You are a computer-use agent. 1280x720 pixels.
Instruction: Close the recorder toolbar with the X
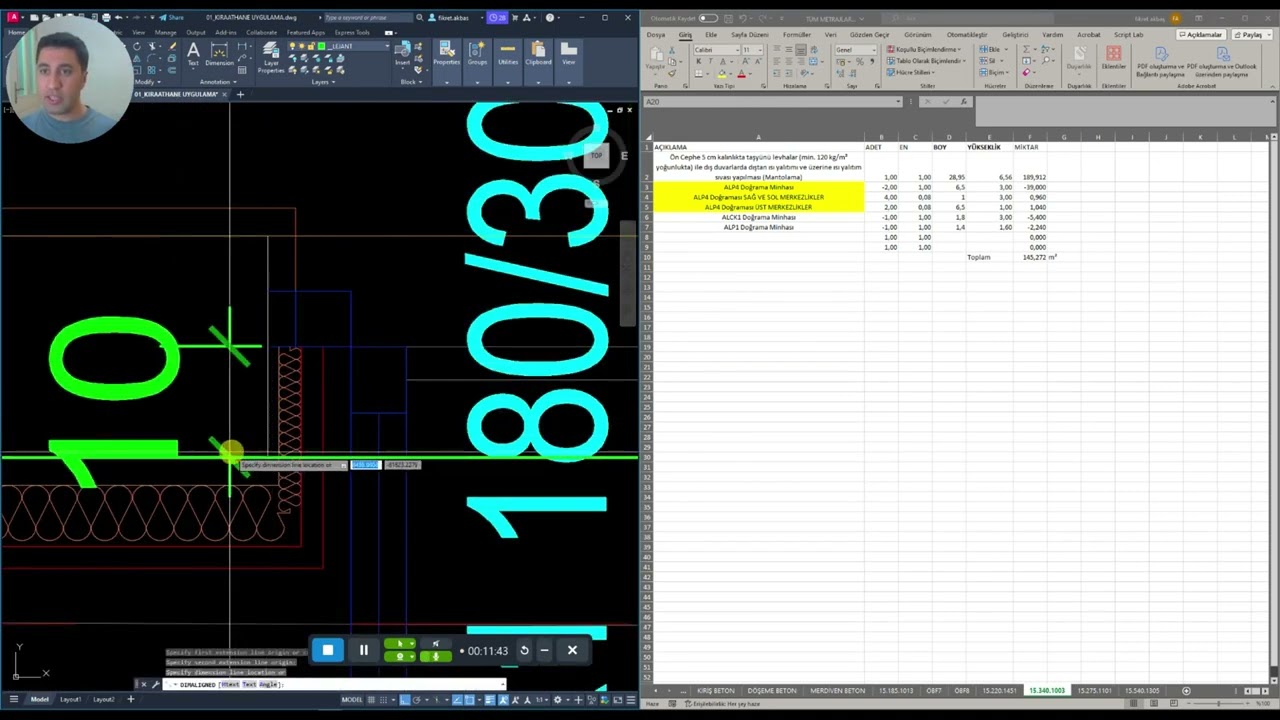click(572, 650)
